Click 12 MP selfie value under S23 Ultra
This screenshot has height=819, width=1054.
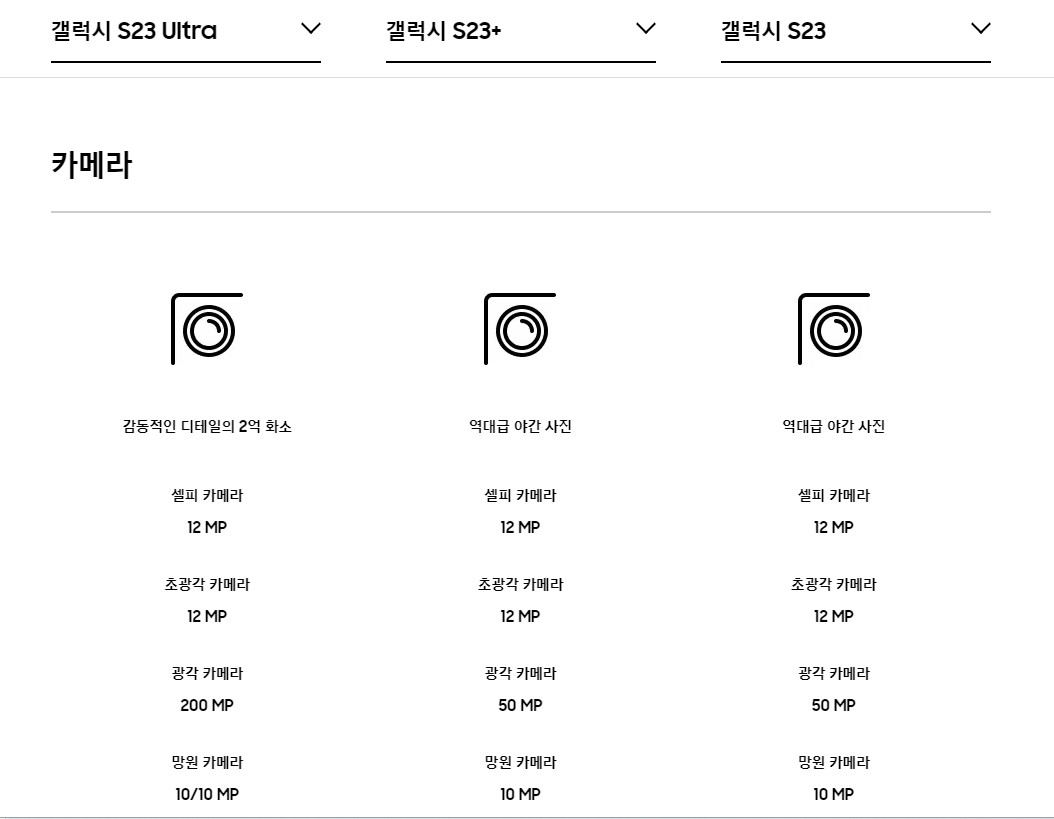(x=207, y=527)
